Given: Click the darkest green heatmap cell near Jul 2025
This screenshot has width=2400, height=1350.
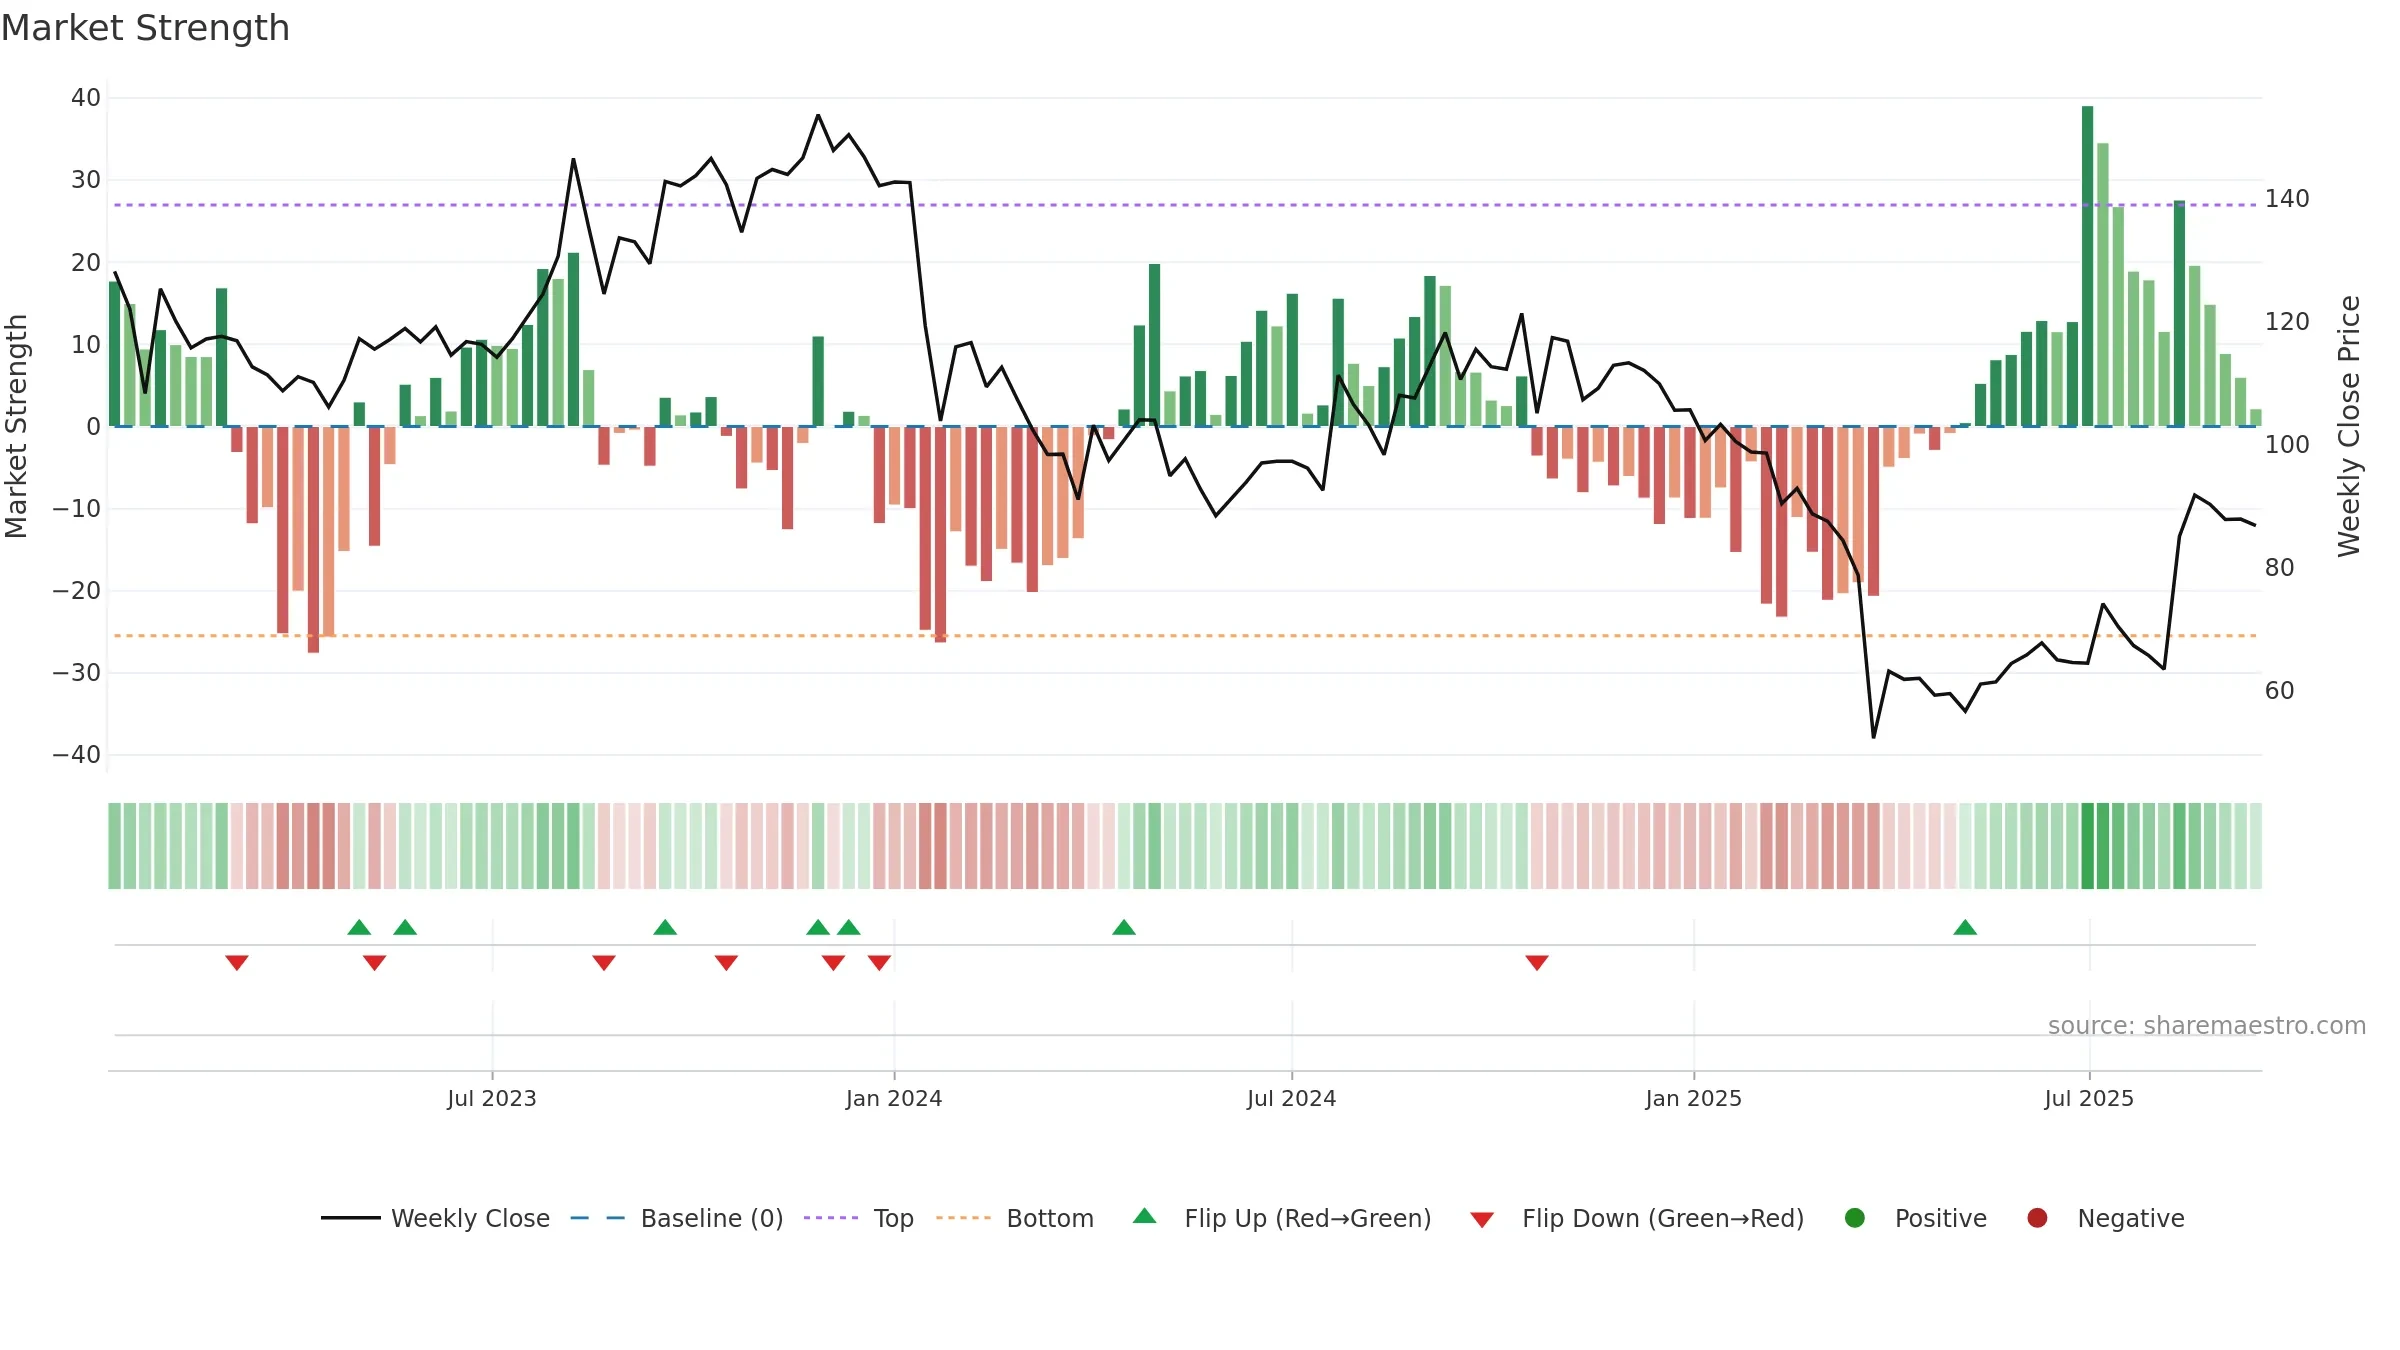Looking at the screenshot, I should click(2087, 846).
